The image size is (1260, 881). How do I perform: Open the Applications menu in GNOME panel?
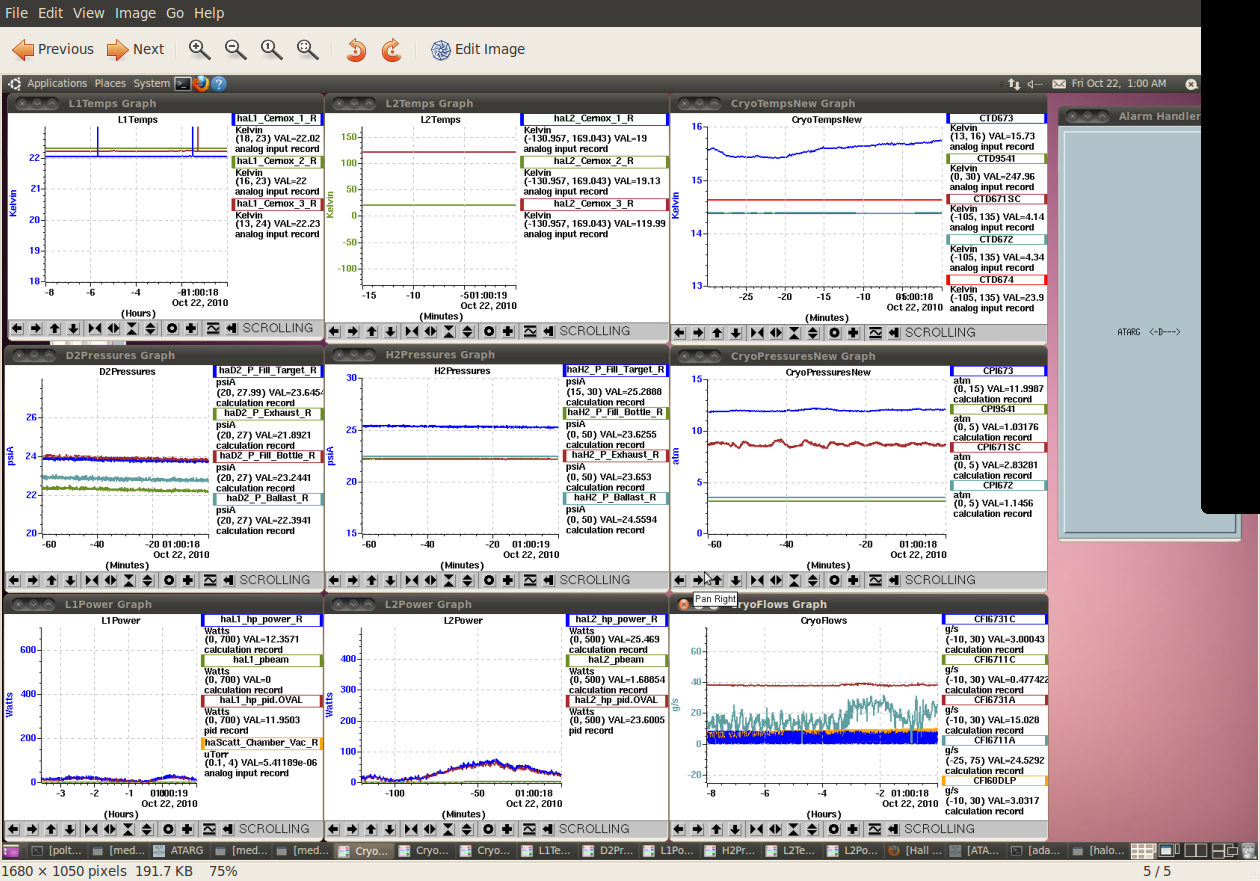click(x=57, y=84)
